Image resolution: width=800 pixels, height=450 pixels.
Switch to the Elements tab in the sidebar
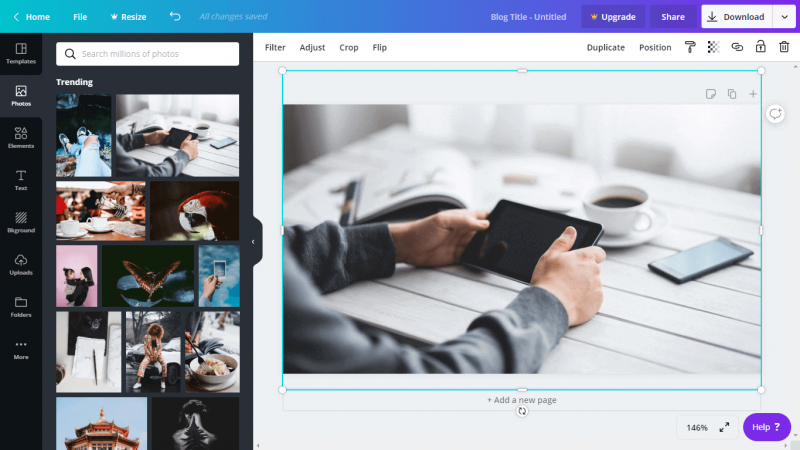coord(21,138)
